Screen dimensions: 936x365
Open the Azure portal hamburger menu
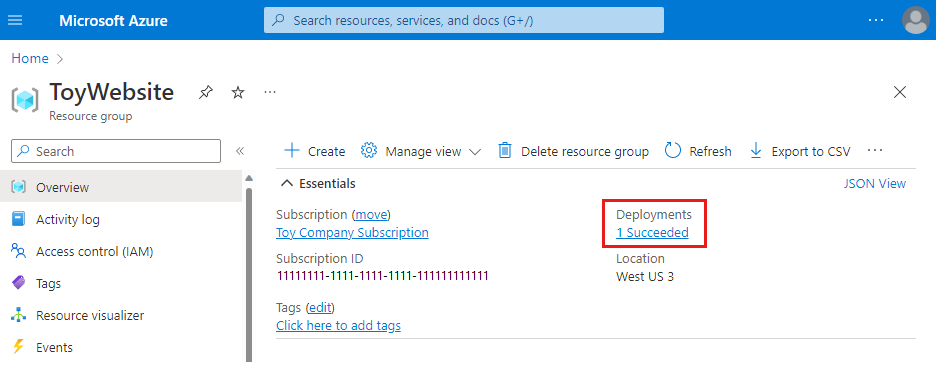tap(15, 20)
